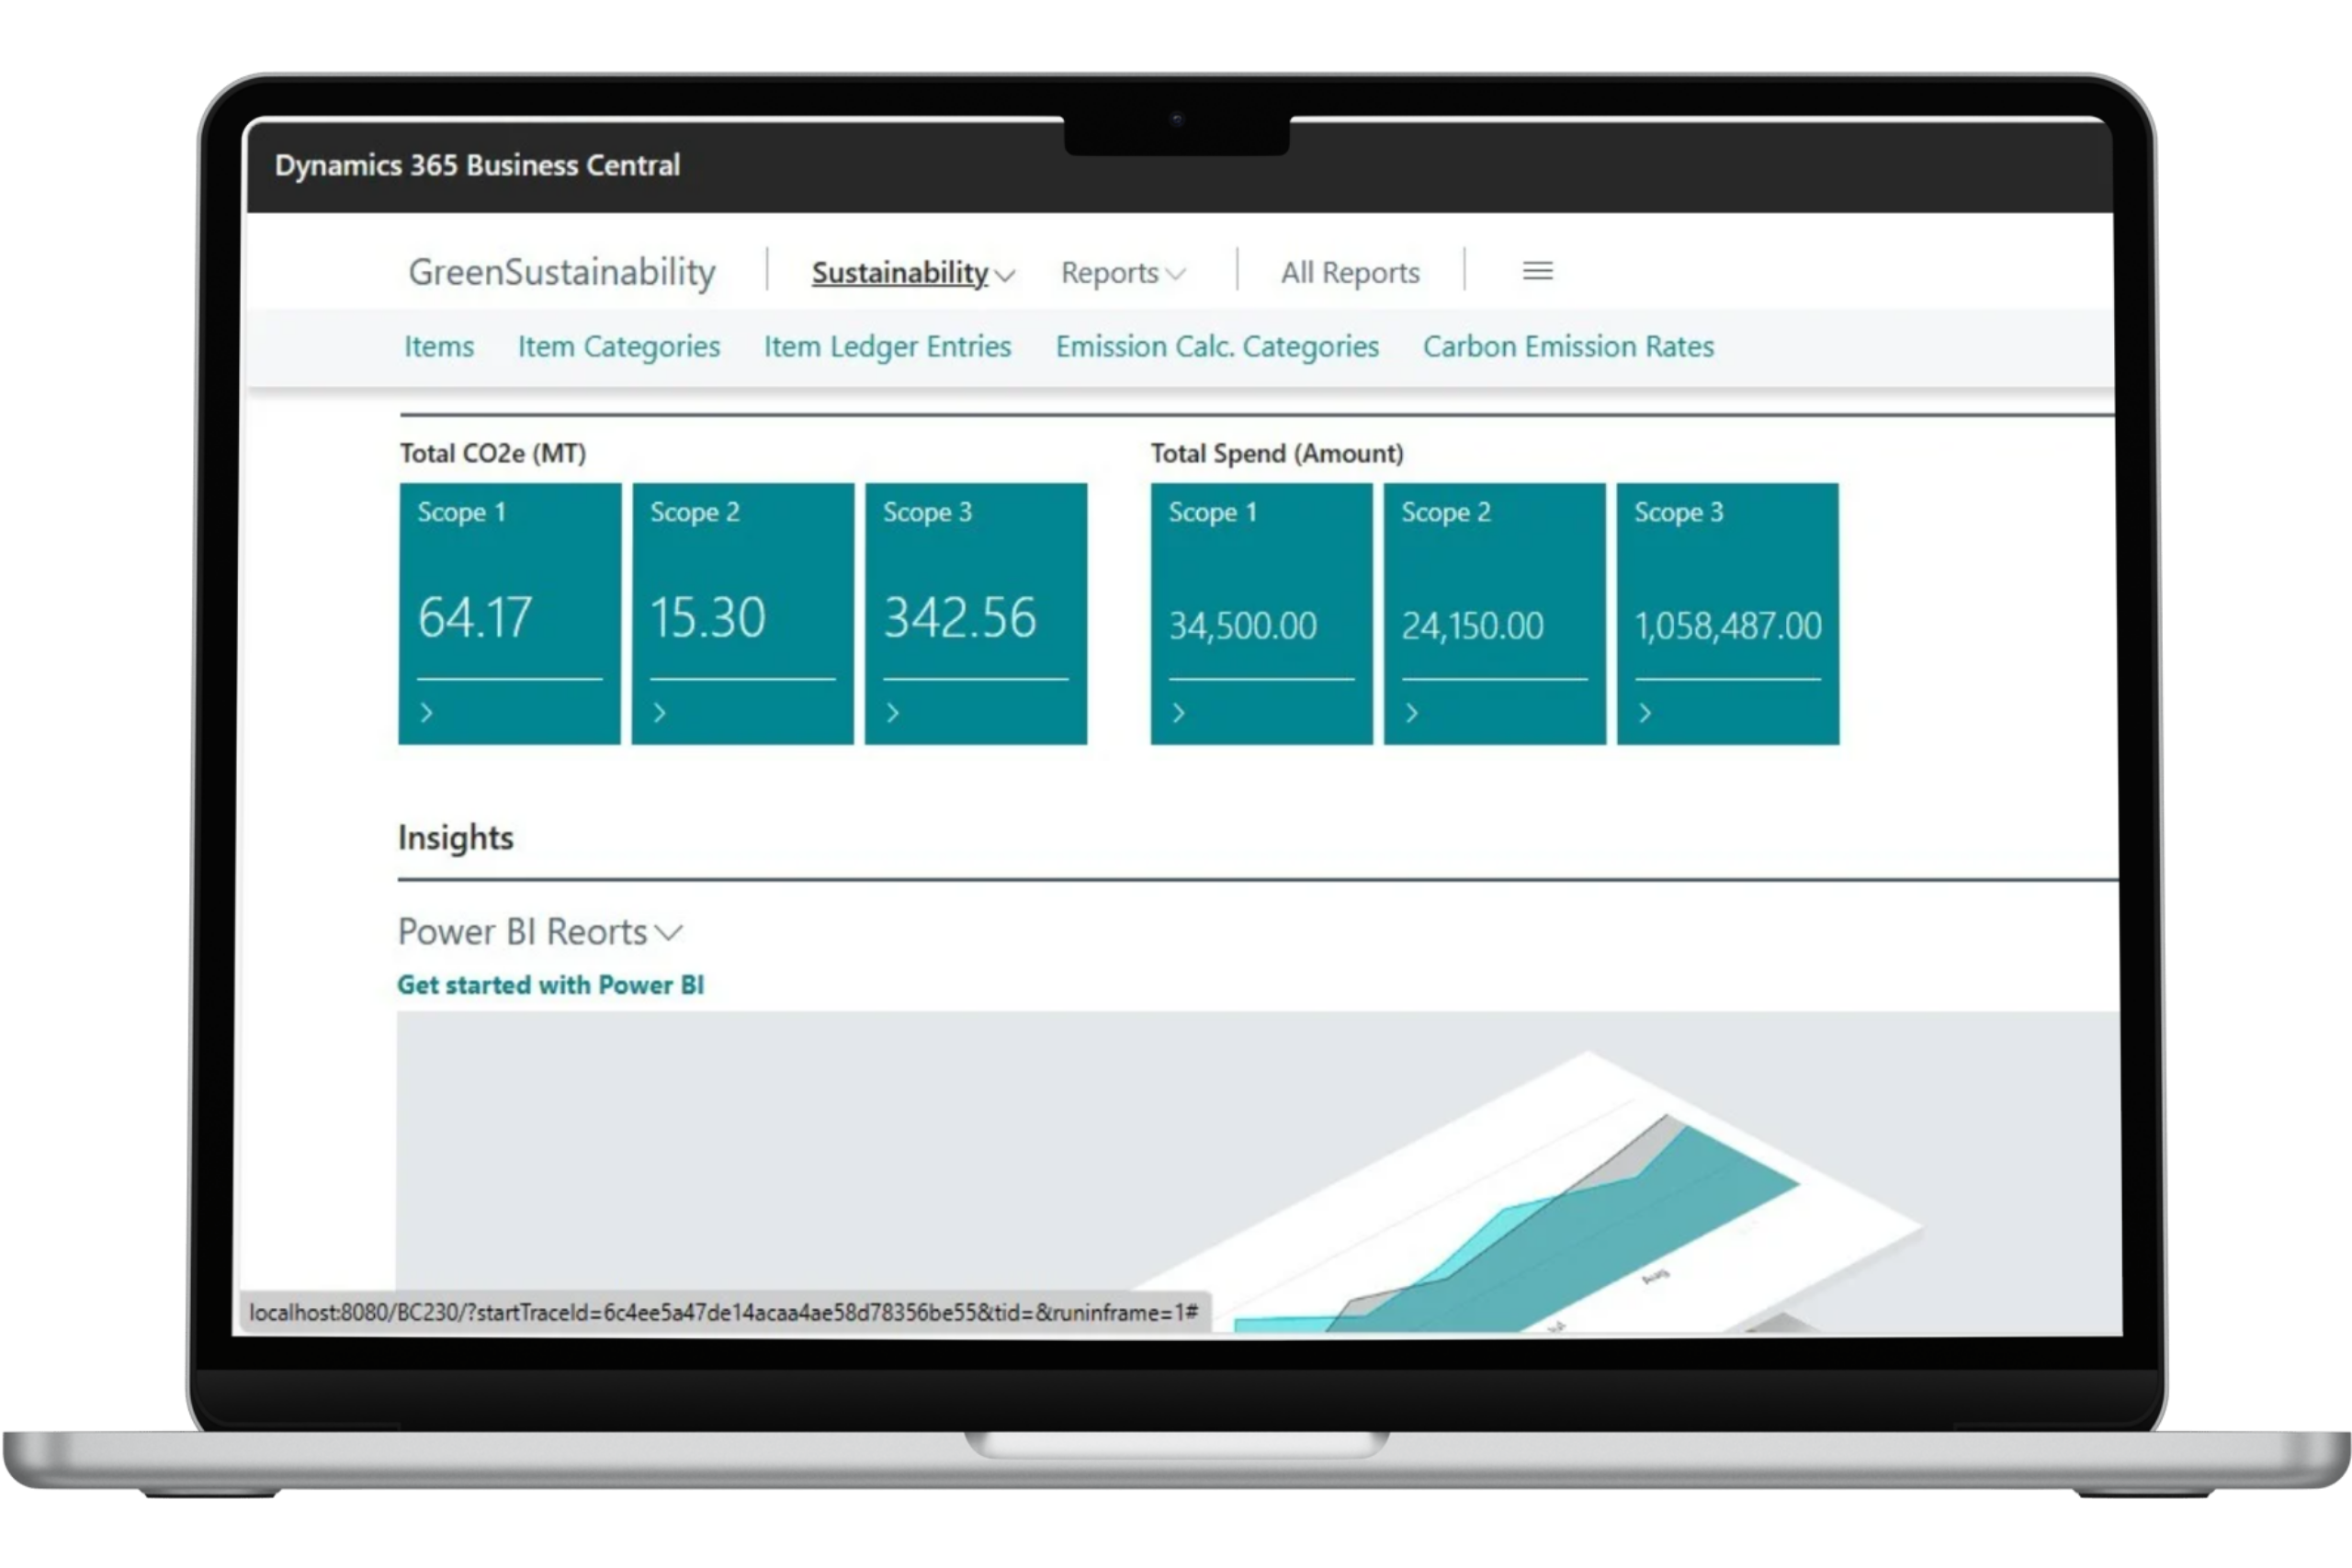Viewport: 2352px width, 1568px height.
Task: Click arrow icon on Spend Scope 3 tile
Action: tap(1645, 713)
